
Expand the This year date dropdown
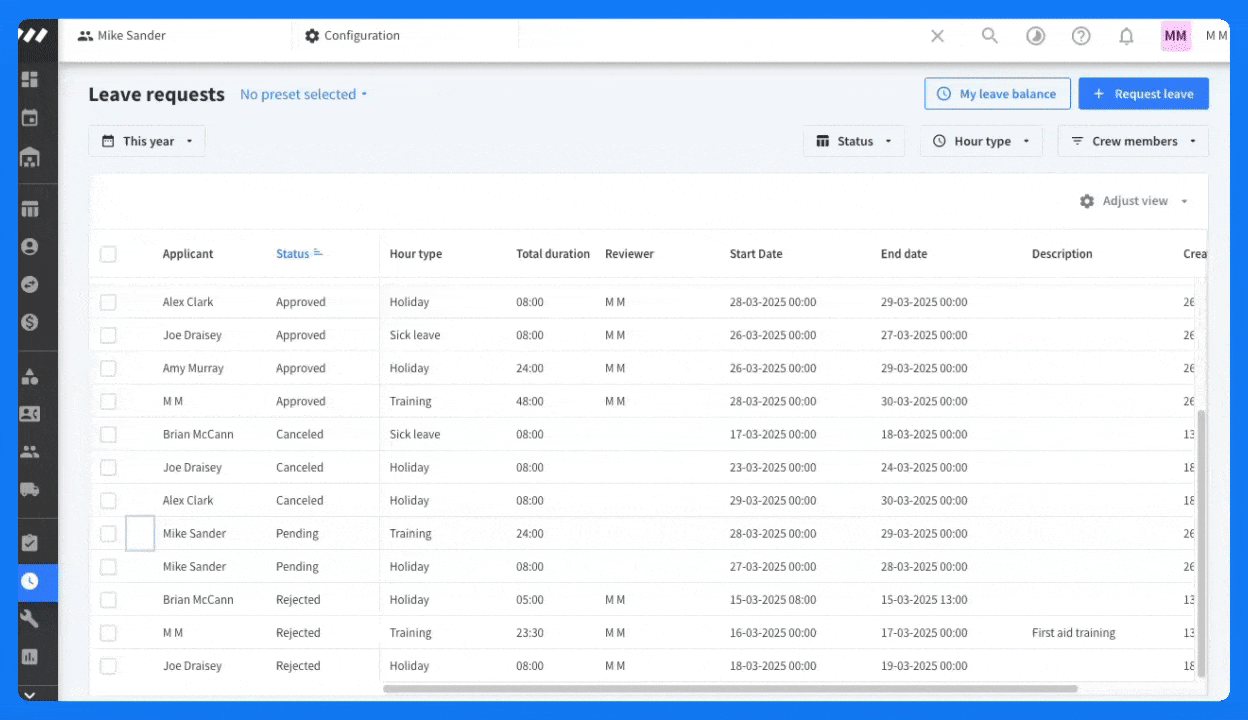coord(147,141)
